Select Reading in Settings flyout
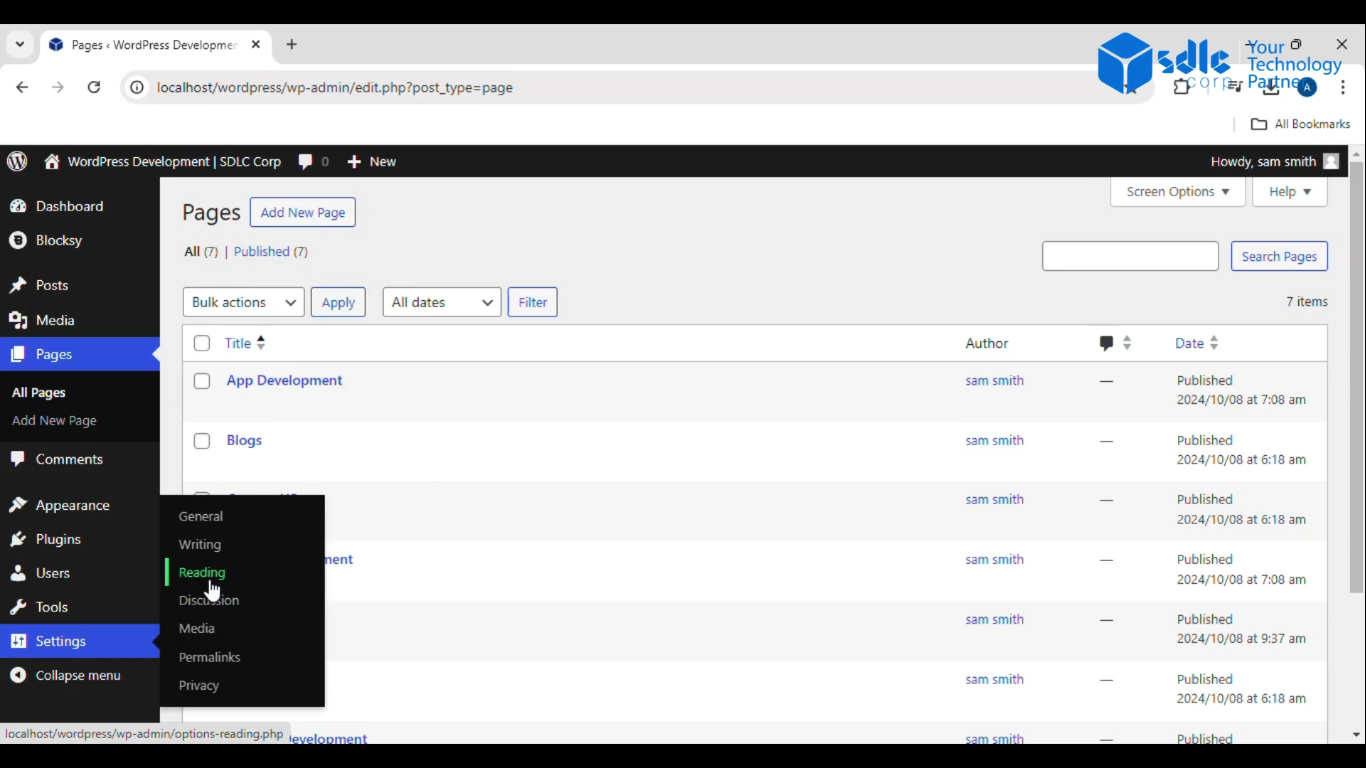This screenshot has width=1366, height=768. 202,572
